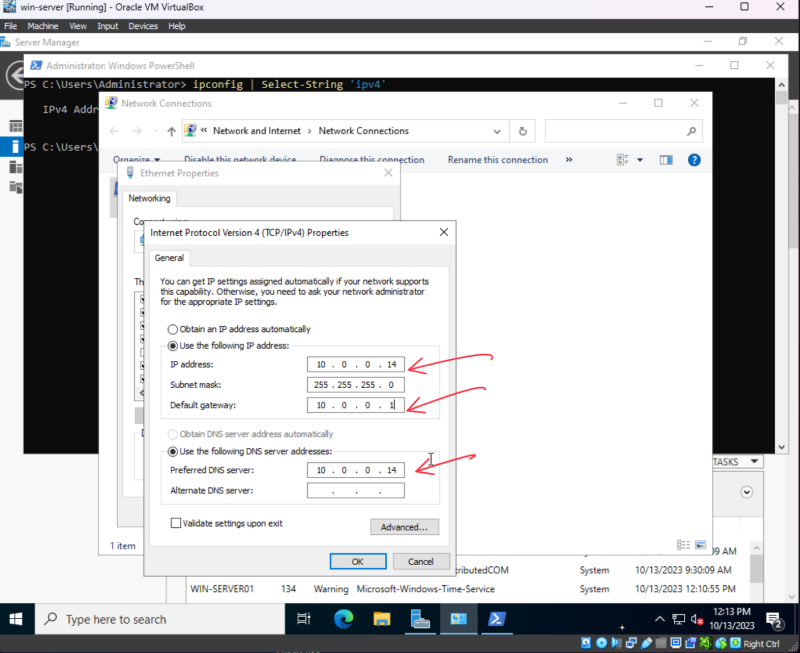Switch to Server Manager taskbar icon
Viewport: 800px width, 653px height.
[420, 620]
